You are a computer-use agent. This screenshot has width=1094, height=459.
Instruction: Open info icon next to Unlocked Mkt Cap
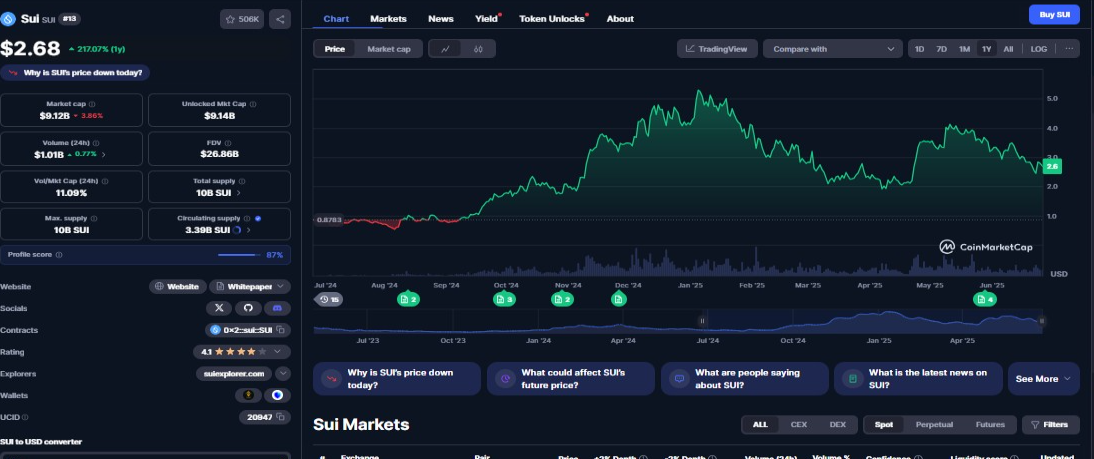(x=253, y=104)
